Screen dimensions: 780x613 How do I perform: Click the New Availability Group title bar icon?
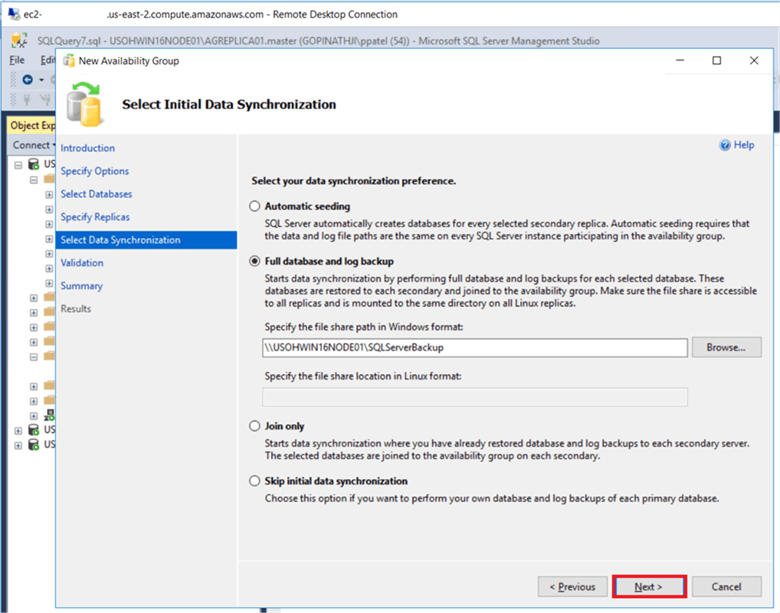pos(68,61)
